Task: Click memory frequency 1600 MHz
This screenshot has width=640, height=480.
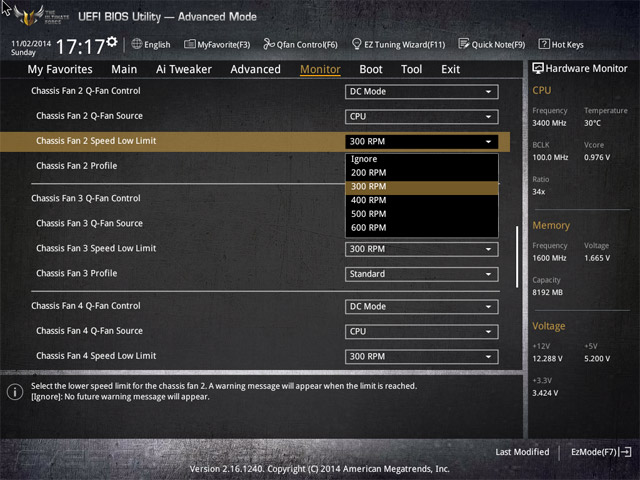Action: (549, 258)
